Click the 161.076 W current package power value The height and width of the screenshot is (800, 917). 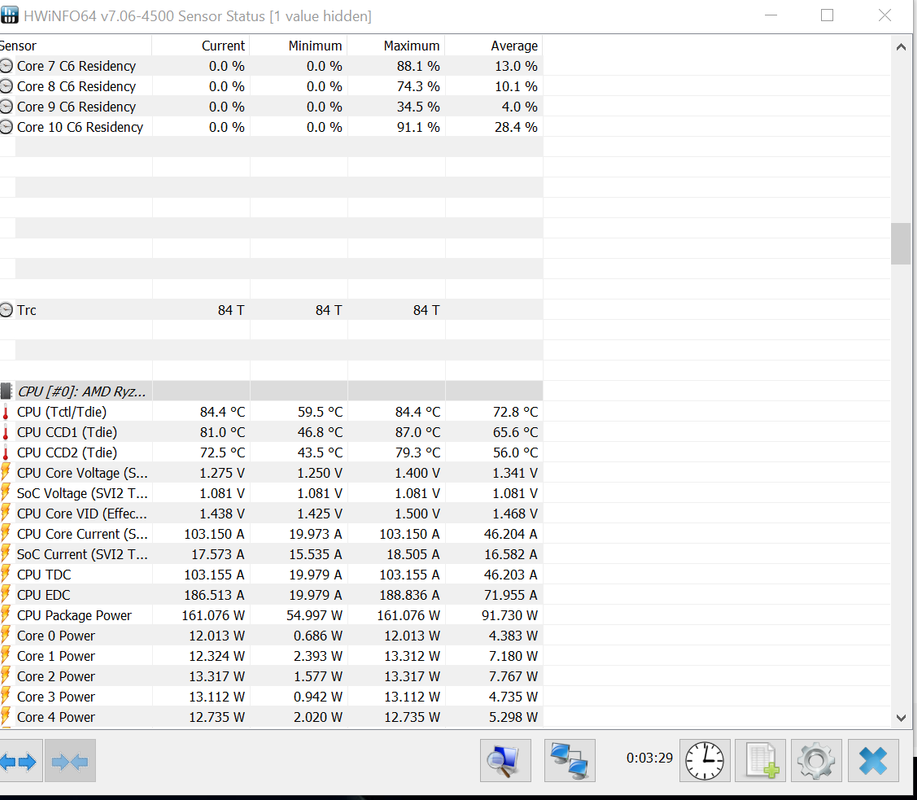(x=213, y=615)
